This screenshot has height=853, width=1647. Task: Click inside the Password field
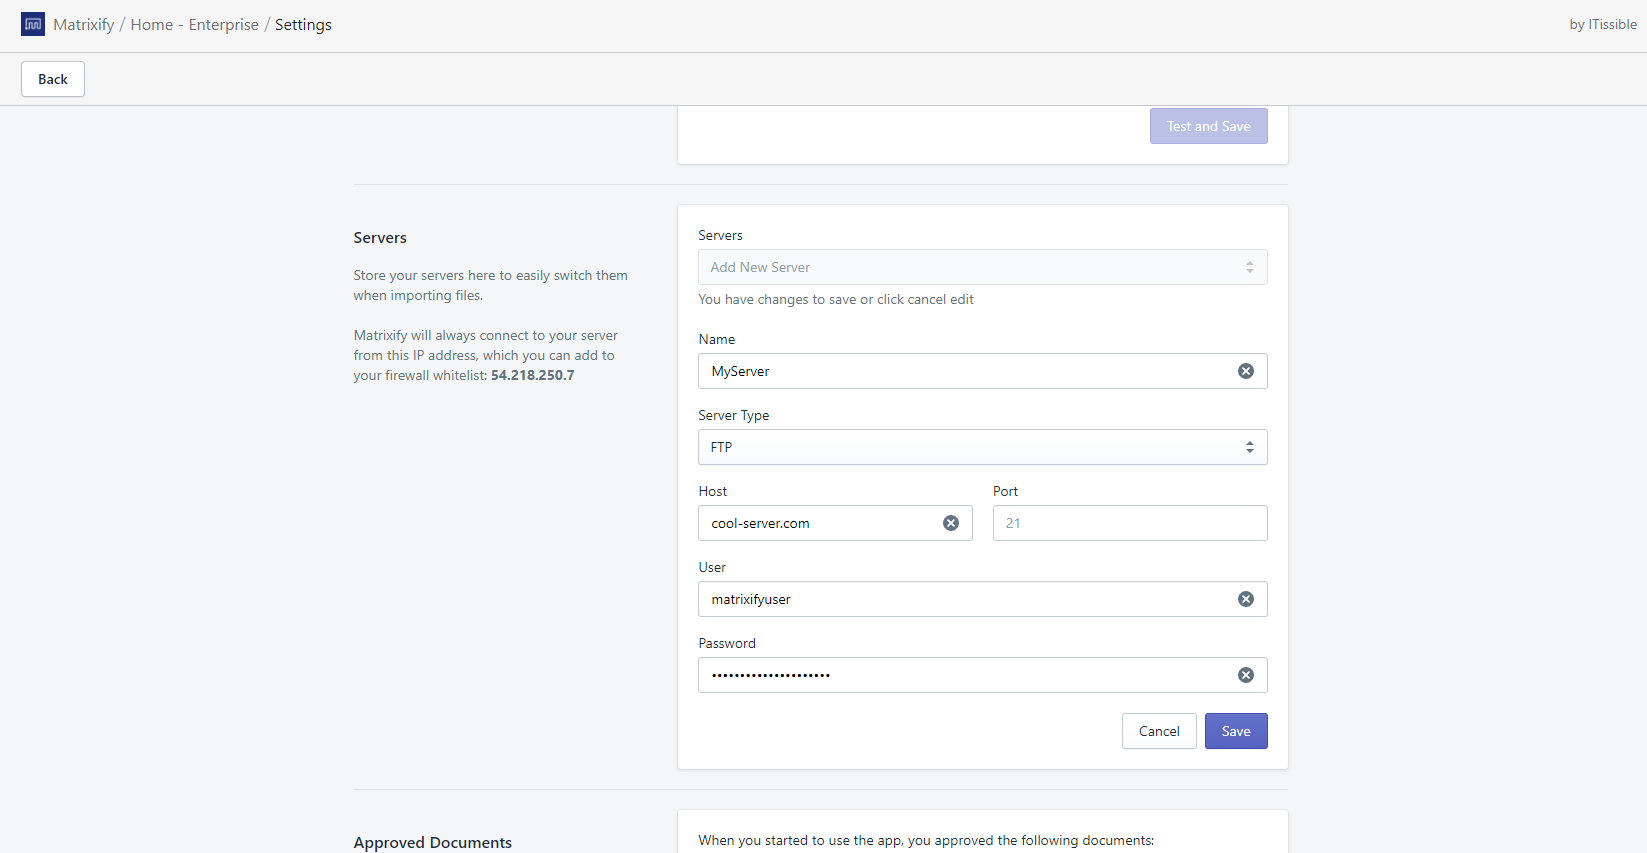pyautogui.click(x=960, y=675)
